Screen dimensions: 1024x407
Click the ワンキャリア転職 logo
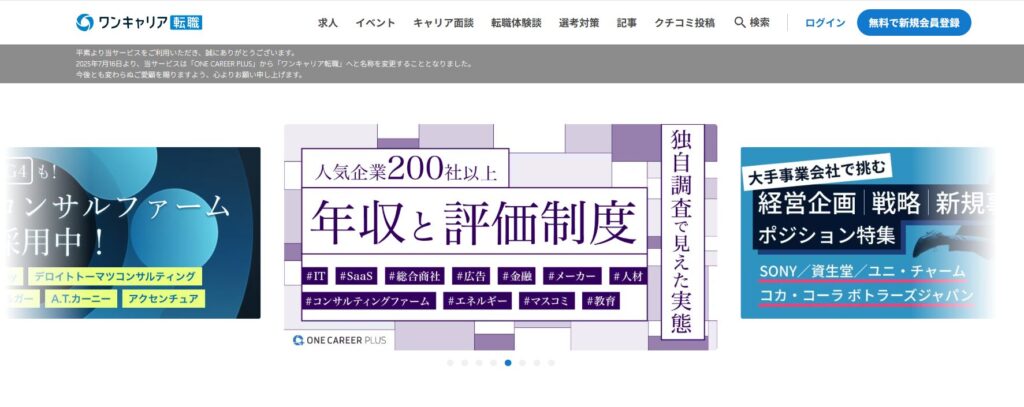tap(139, 22)
